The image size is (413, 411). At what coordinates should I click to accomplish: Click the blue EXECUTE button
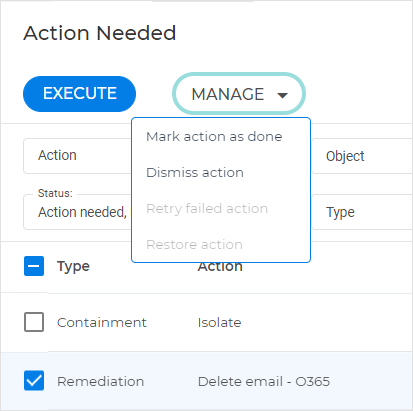[79, 94]
